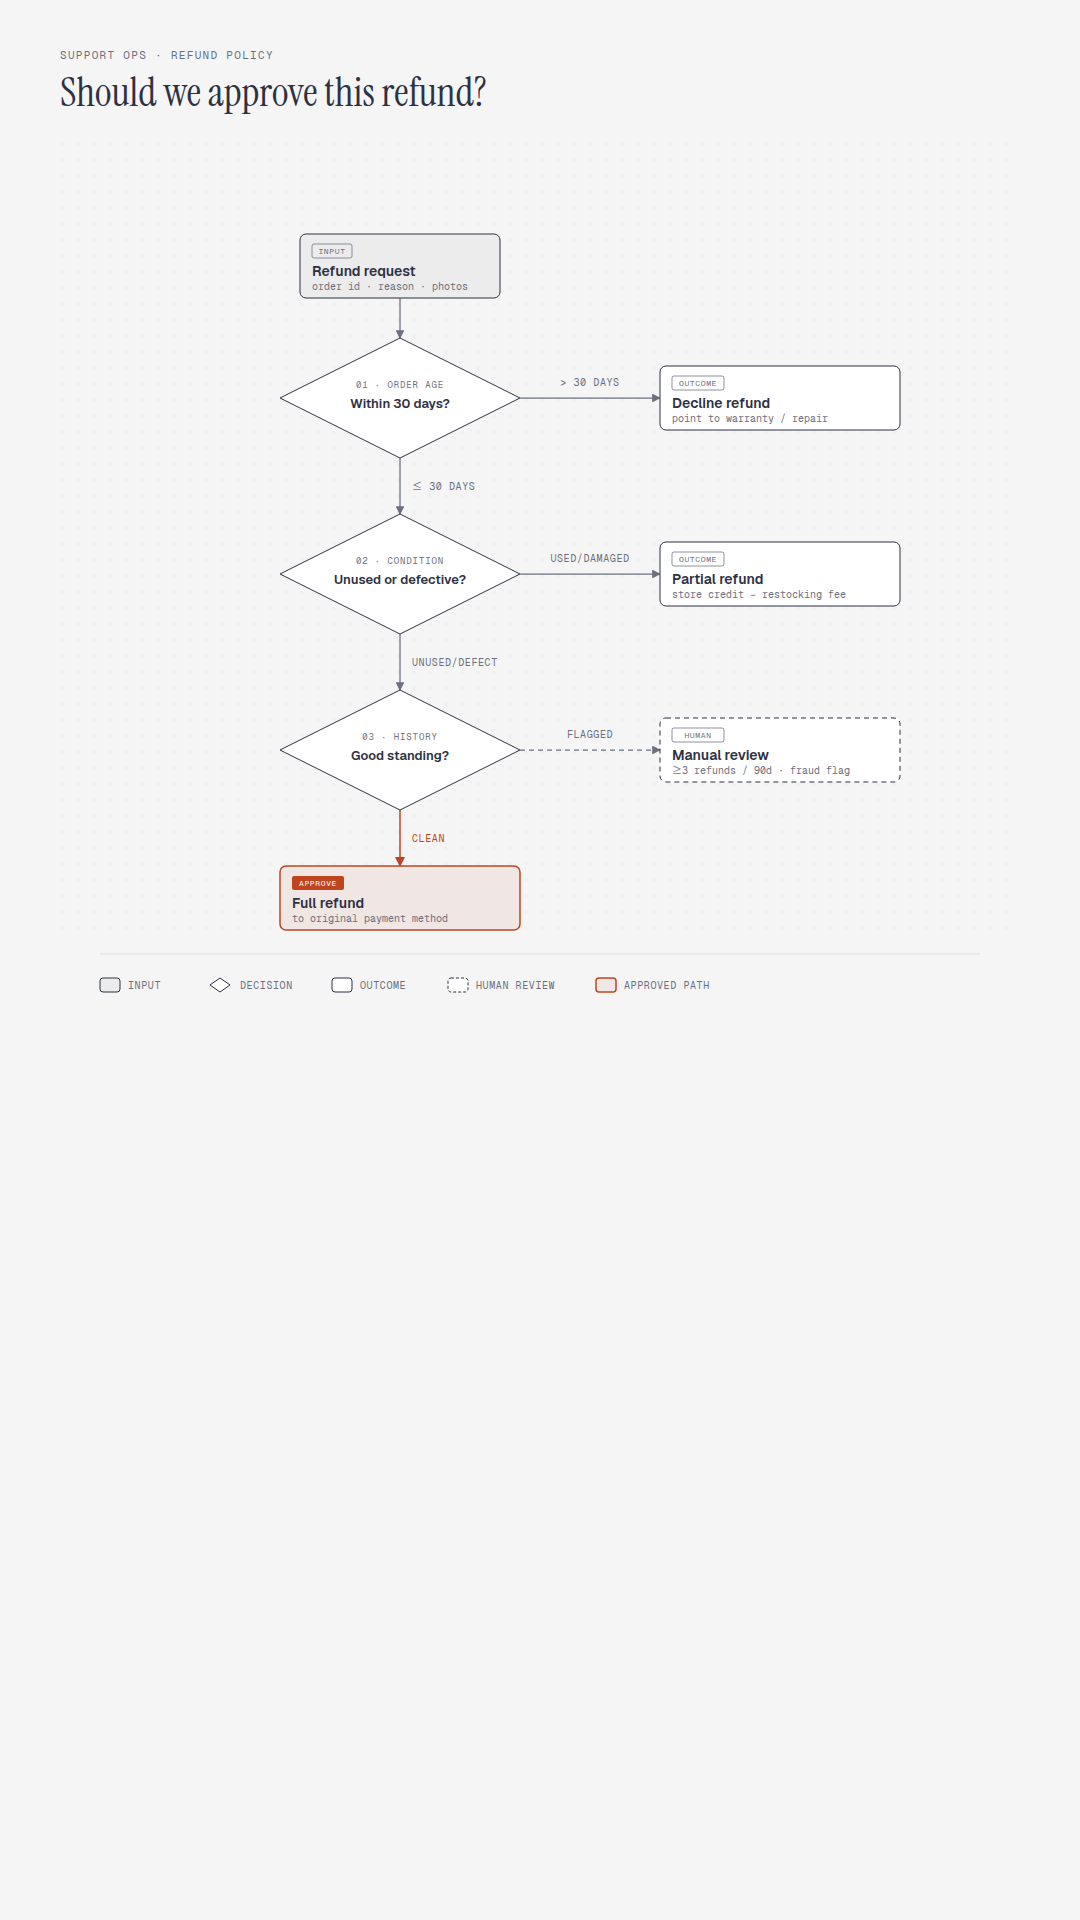The height and width of the screenshot is (1920, 1080).
Task: Click the OUTCOME tag on Decline refund
Action: (698, 383)
